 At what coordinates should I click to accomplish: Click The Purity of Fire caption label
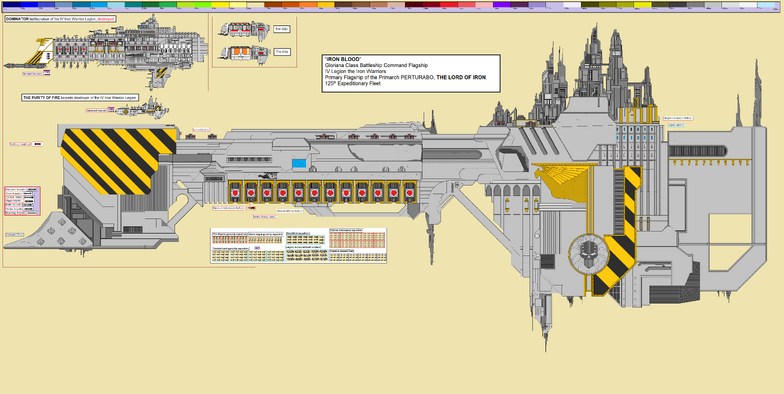click(80, 98)
